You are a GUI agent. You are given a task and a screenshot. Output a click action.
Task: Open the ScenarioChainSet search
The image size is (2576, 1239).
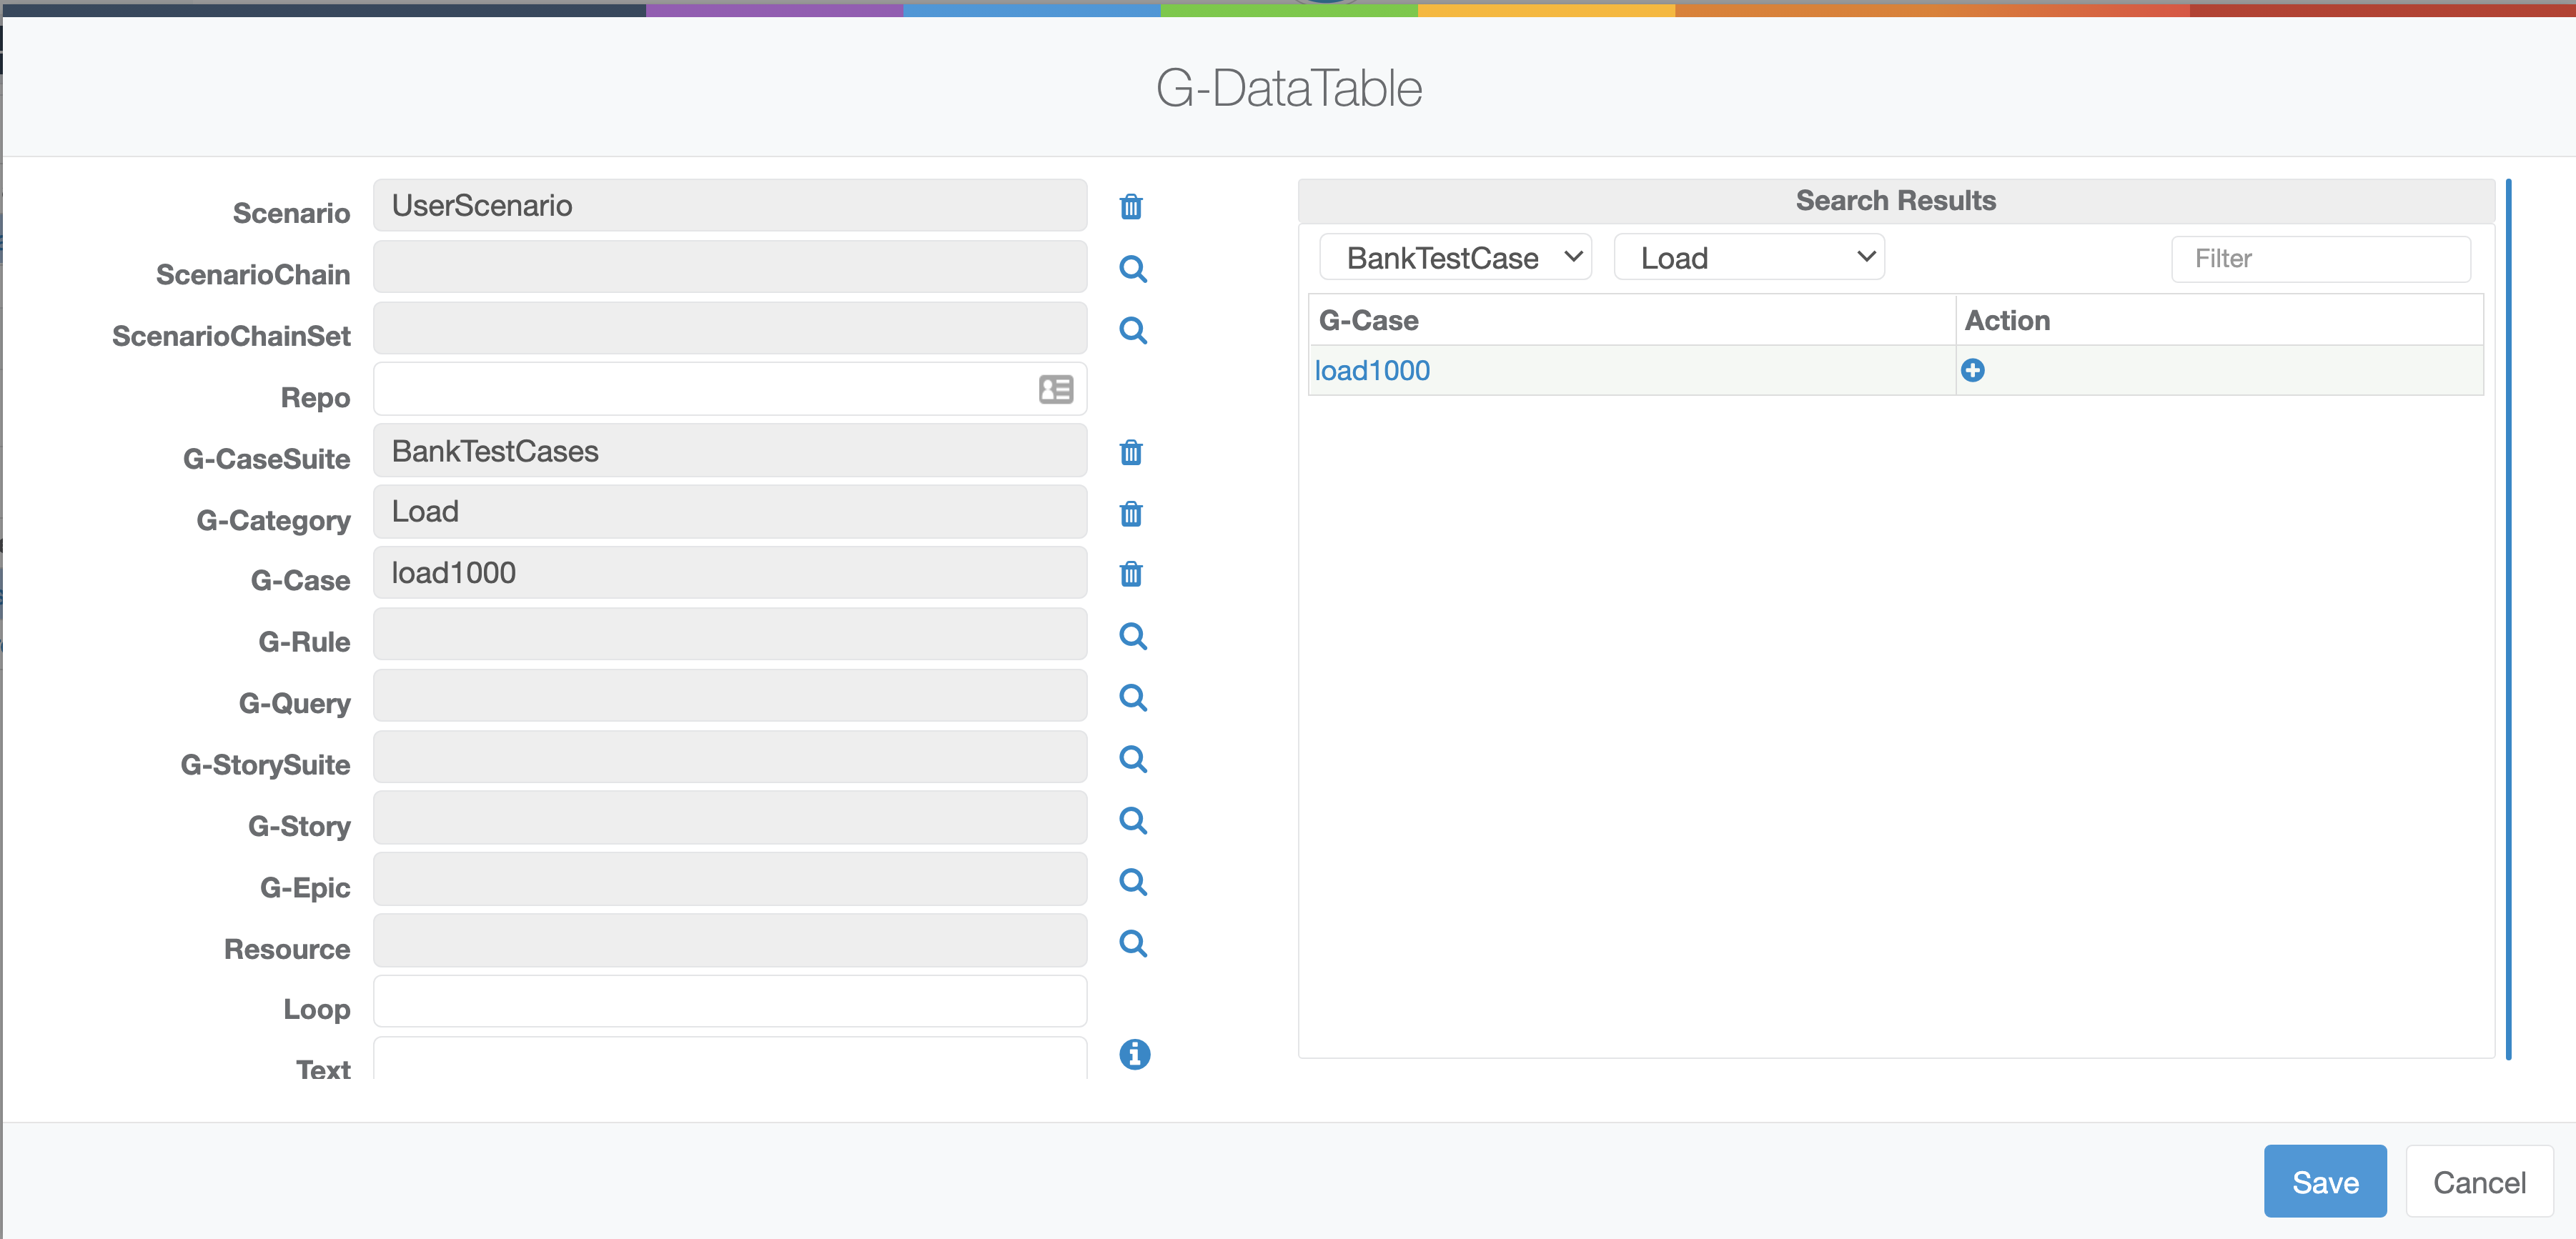coord(1132,330)
